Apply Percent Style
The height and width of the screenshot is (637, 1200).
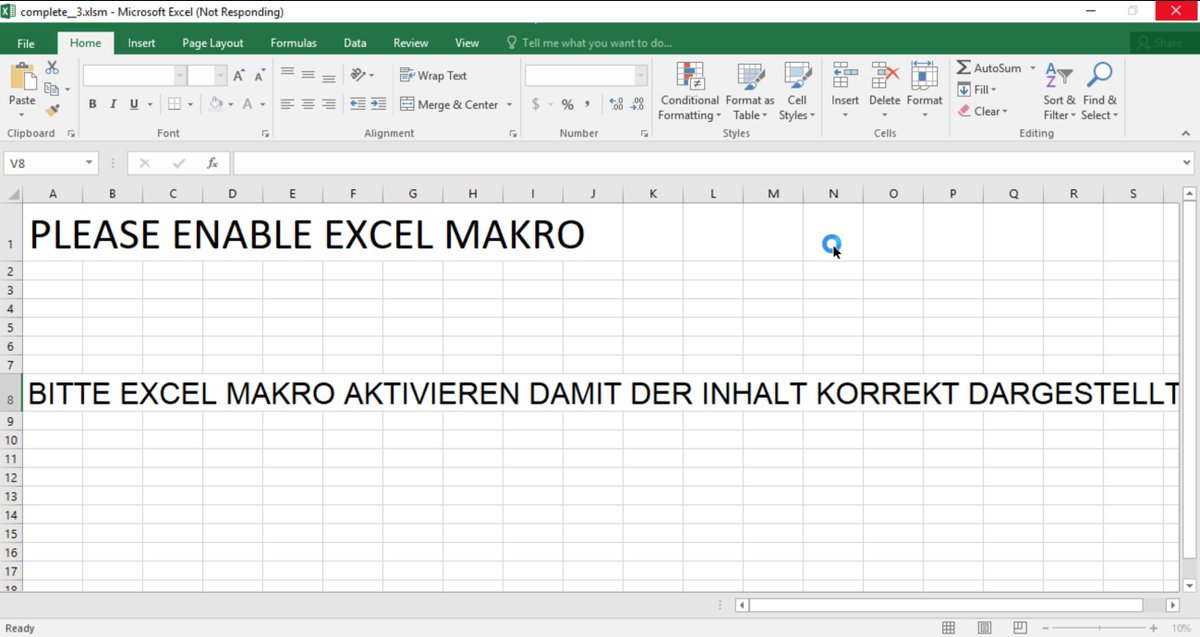pyautogui.click(x=567, y=104)
